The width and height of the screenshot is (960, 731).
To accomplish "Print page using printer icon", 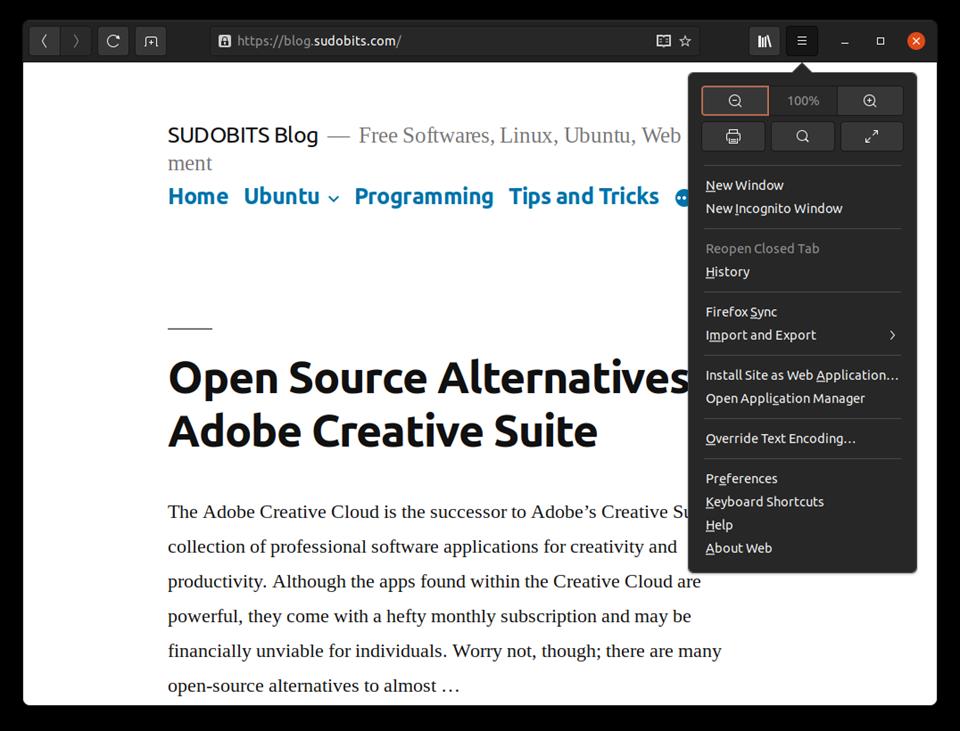I will (x=733, y=137).
